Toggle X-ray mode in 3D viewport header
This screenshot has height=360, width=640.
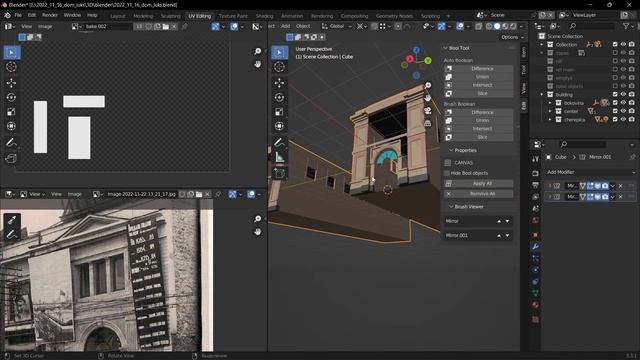pyautogui.click(x=478, y=26)
